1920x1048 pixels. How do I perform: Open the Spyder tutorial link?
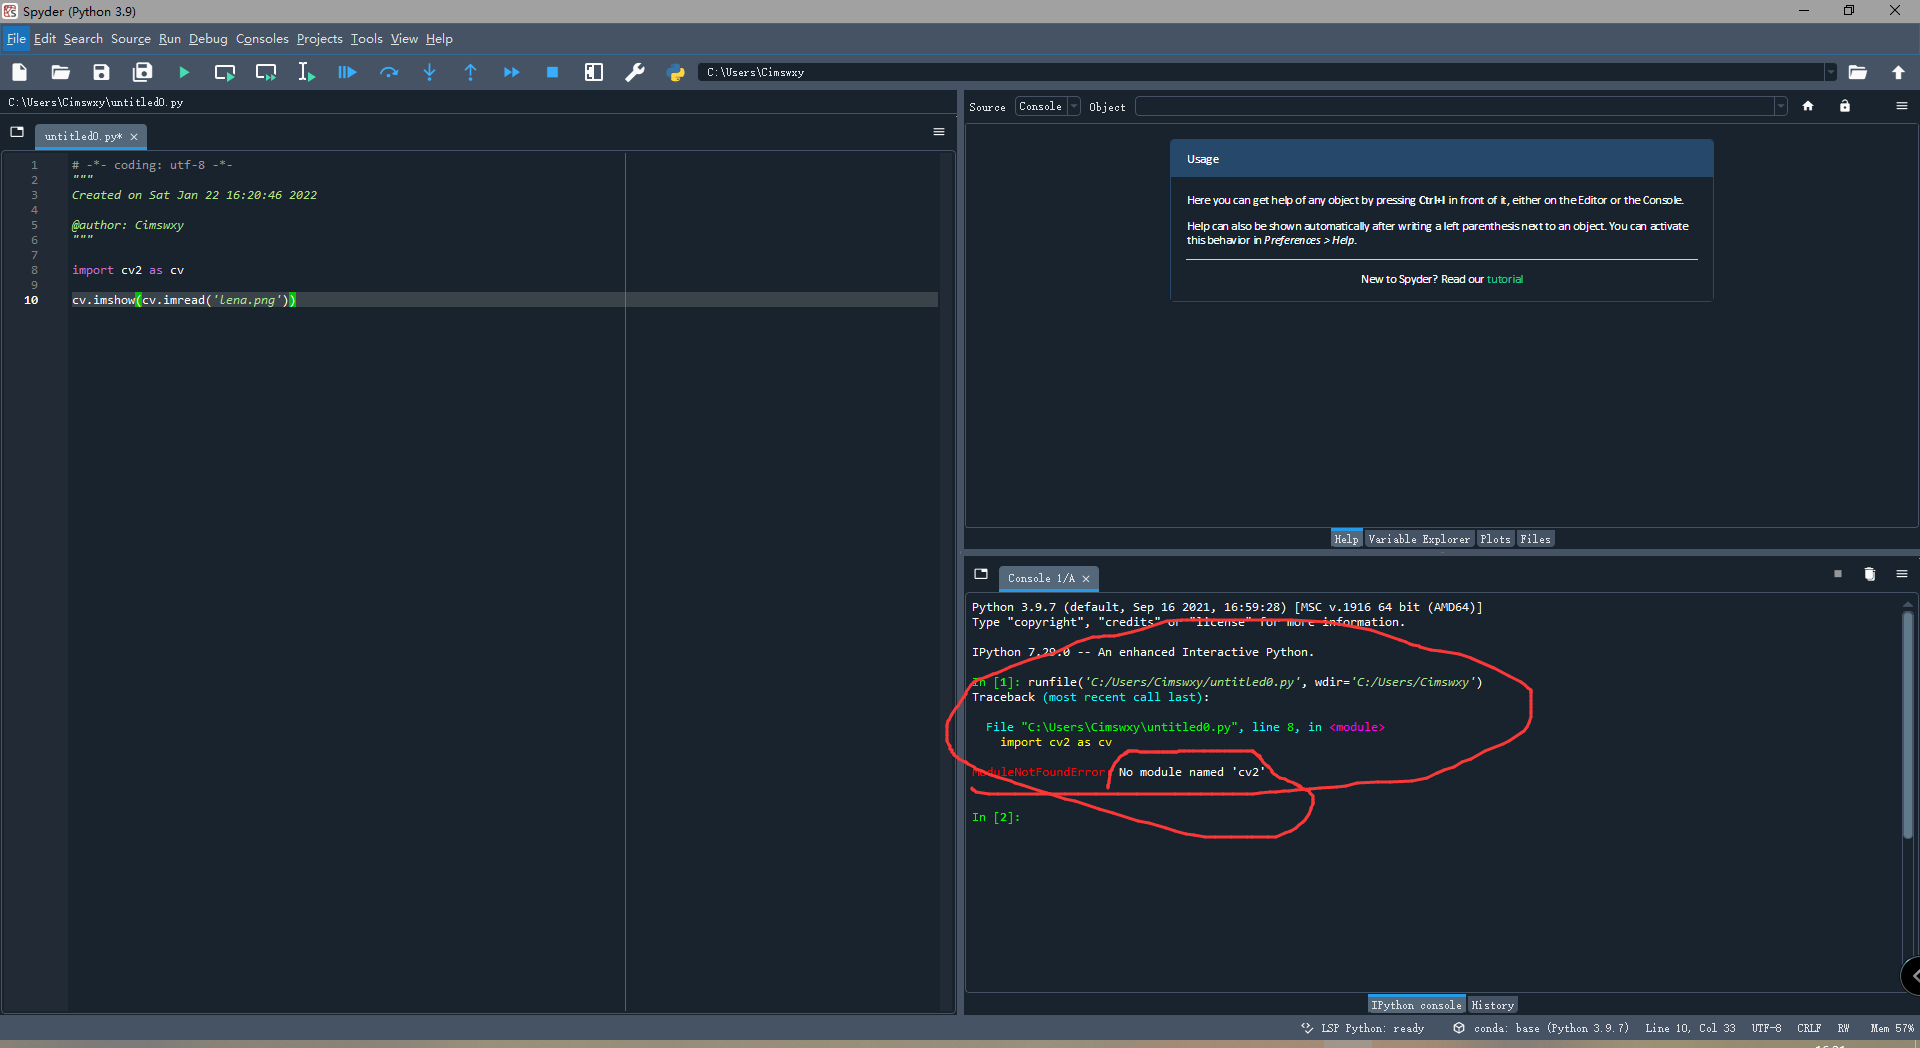(1504, 279)
